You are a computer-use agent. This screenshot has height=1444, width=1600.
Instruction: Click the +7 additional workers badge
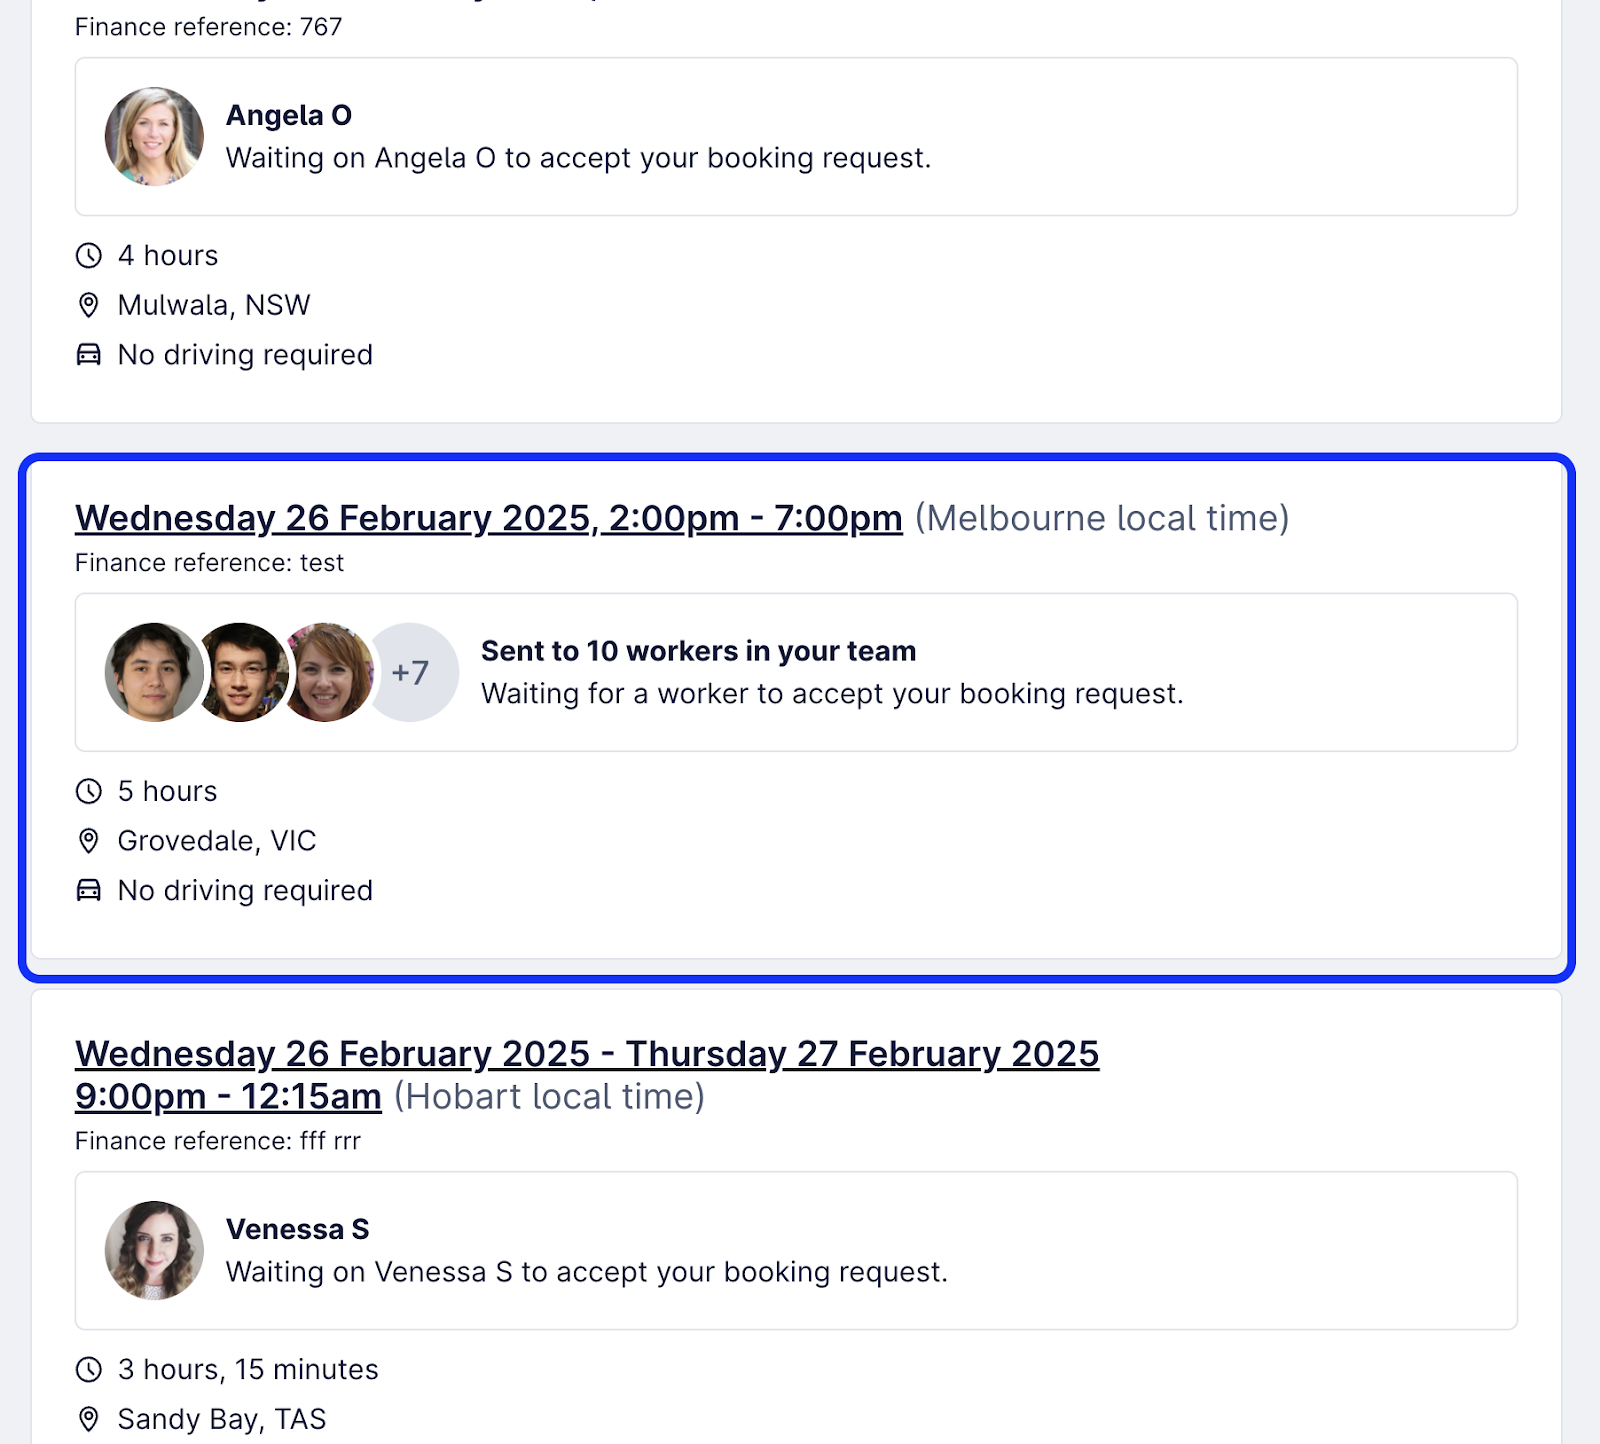point(412,672)
